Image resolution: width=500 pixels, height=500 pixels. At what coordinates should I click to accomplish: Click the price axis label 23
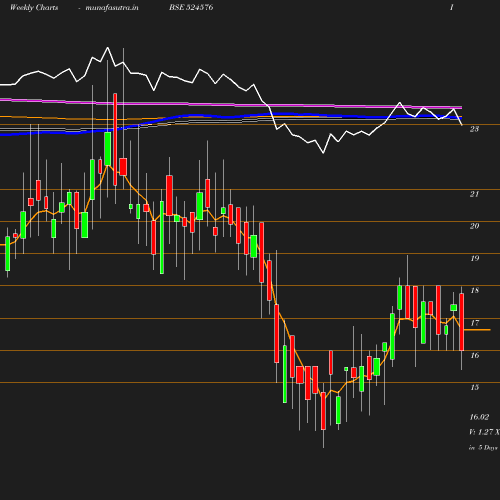(x=474, y=129)
